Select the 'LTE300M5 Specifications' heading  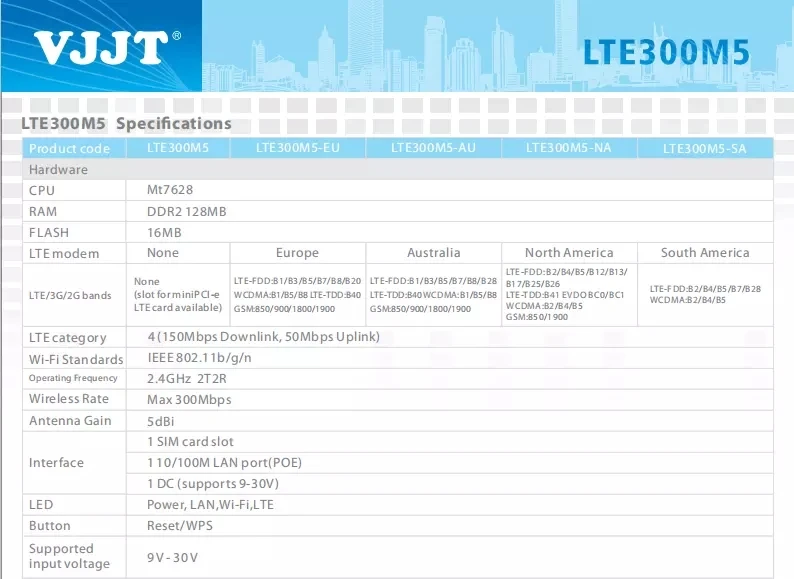click(126, 123)
